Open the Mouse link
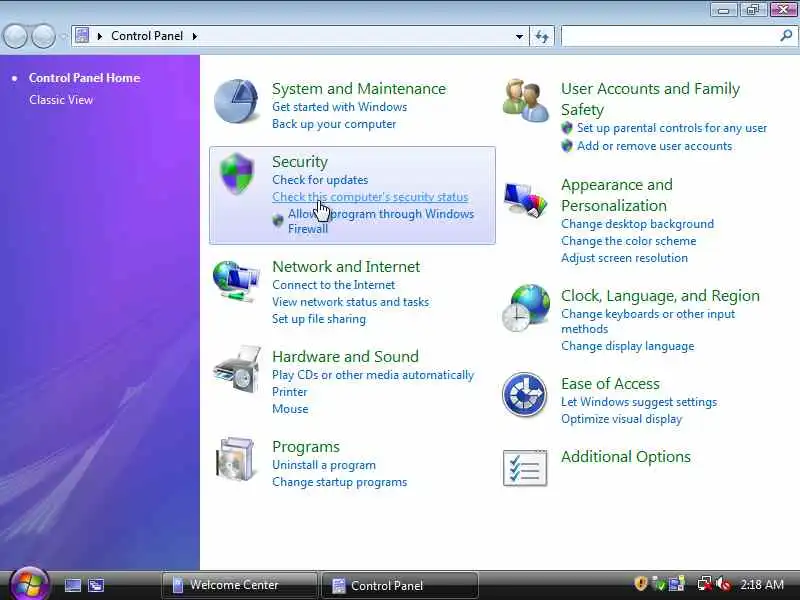Screen dimensions: 800x600 click(x=290, y=409)
